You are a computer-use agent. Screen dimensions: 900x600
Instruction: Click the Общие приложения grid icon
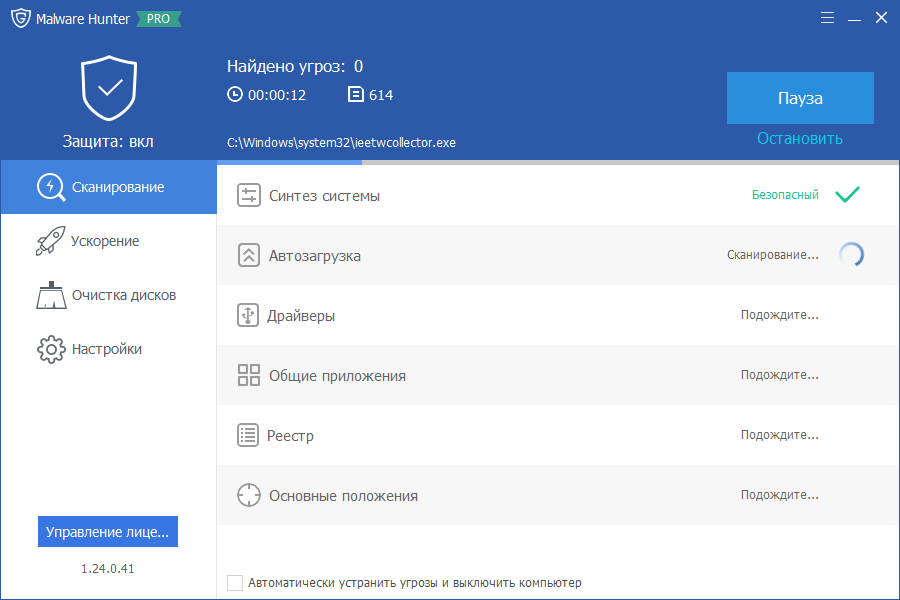[249, 375]
